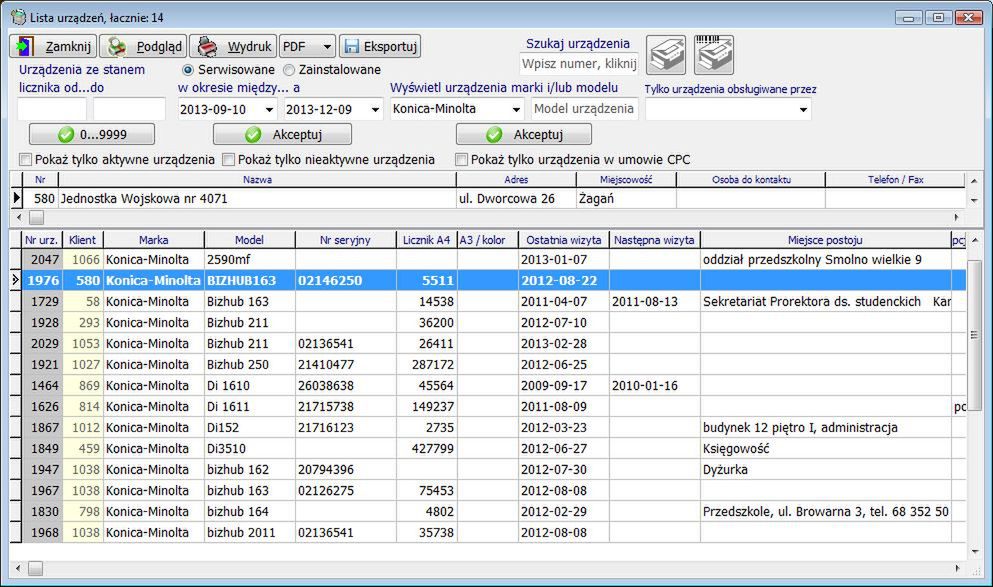This screenshot has width=993, height=587.
Task: Select the Zainstalowane radio button
Action: 289,70
